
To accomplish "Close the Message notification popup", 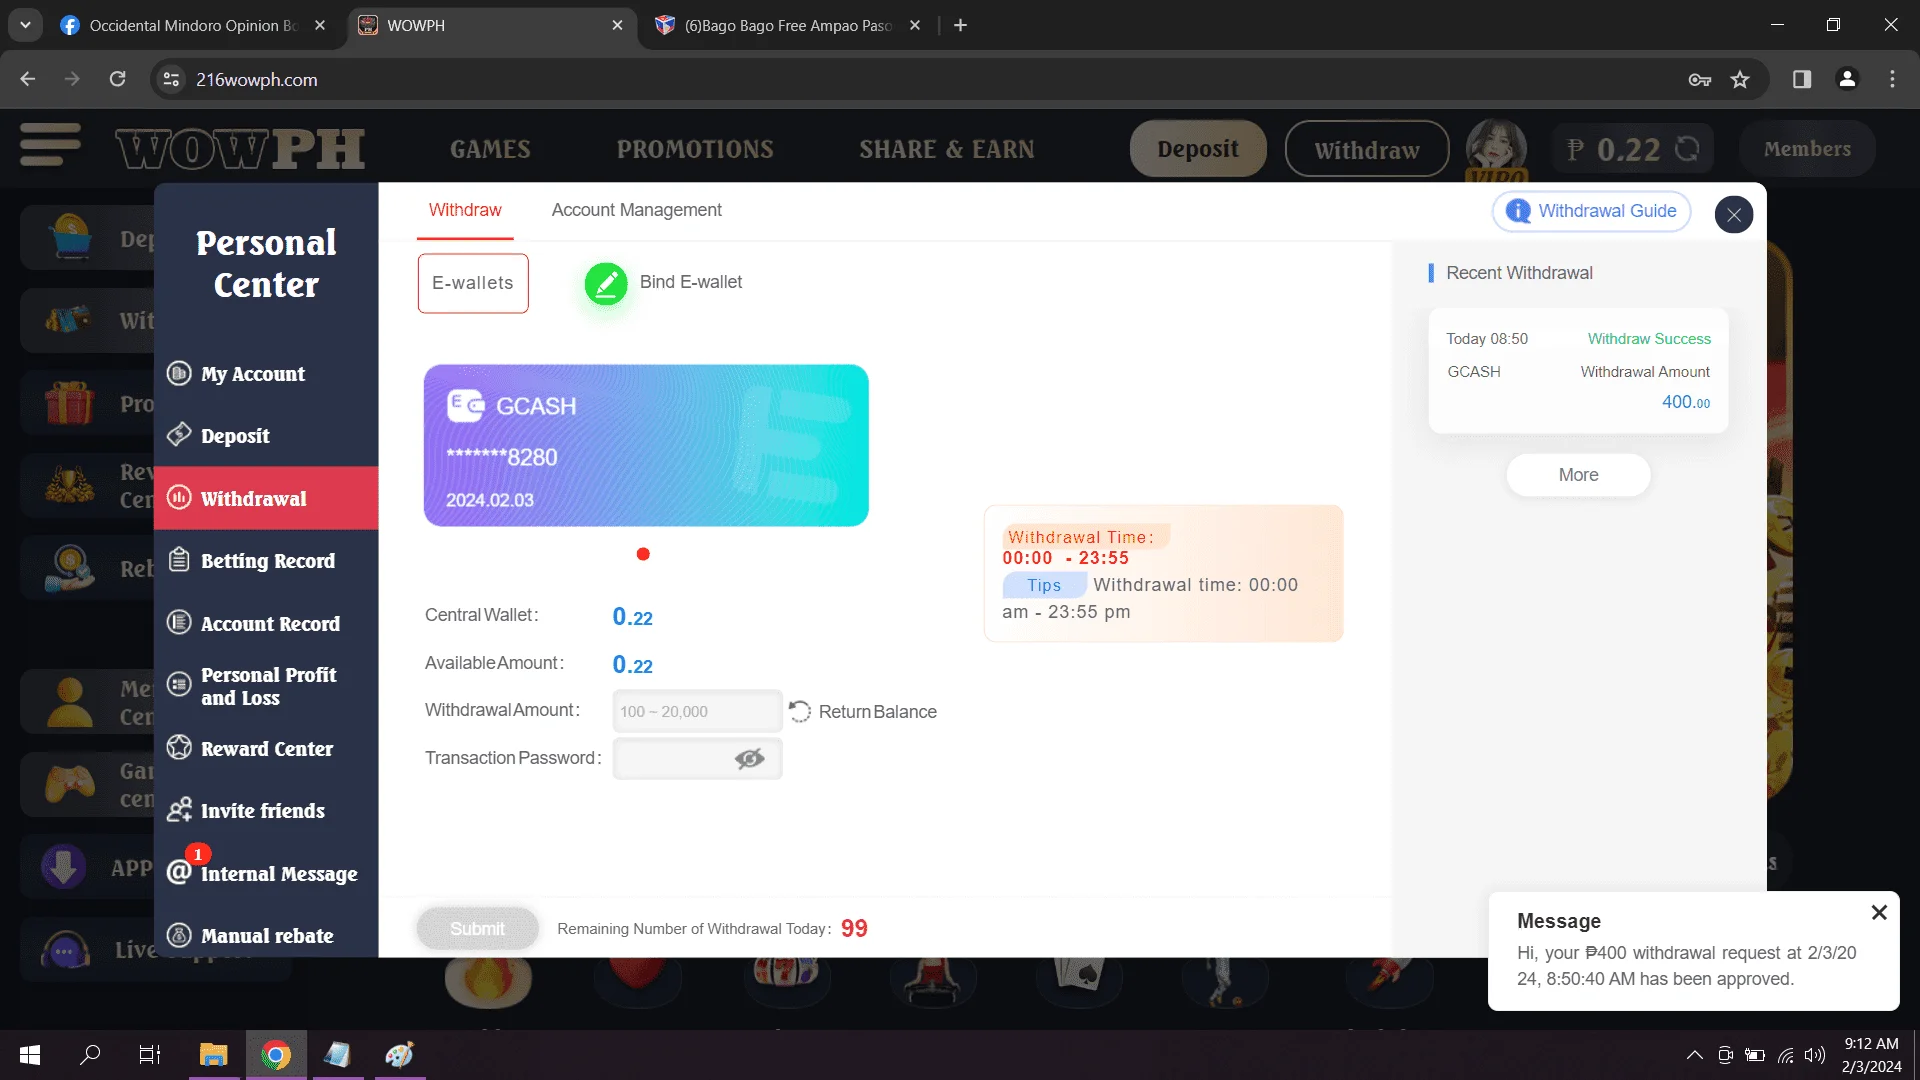I will (x=1879, y=912).
